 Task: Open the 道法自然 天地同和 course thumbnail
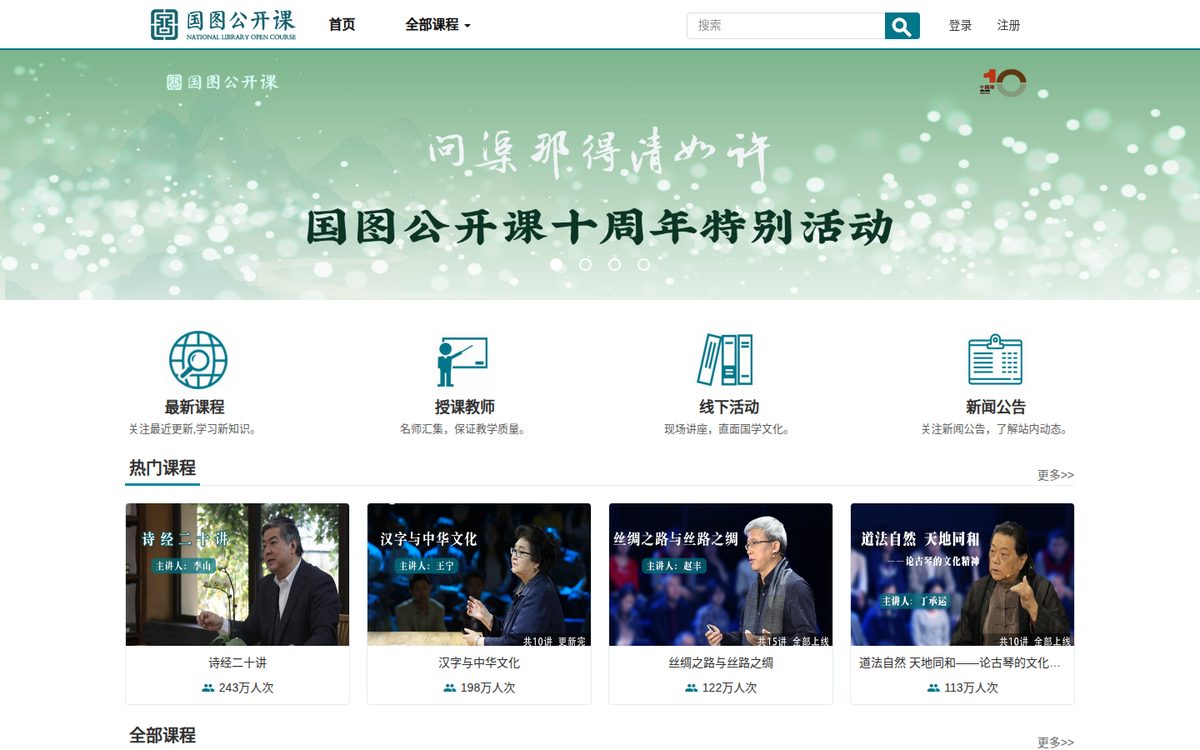click(x=963, y=574)
